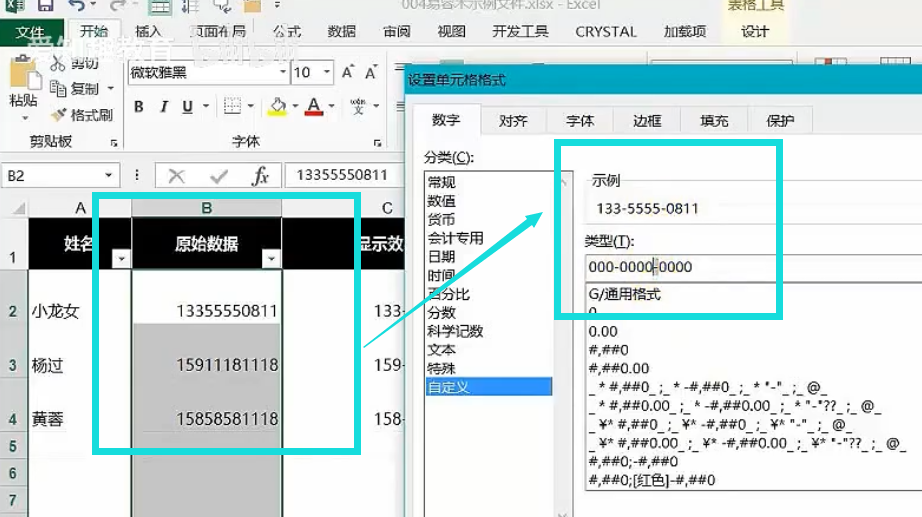Screen dimensions: 922x517
Task: Open 保护 tab in format dialog
Action: (780, 121)
